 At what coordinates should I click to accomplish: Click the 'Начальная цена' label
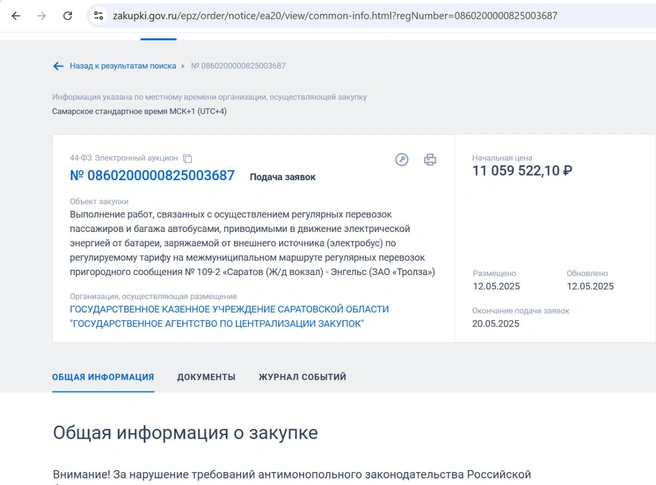coord(502,158)
